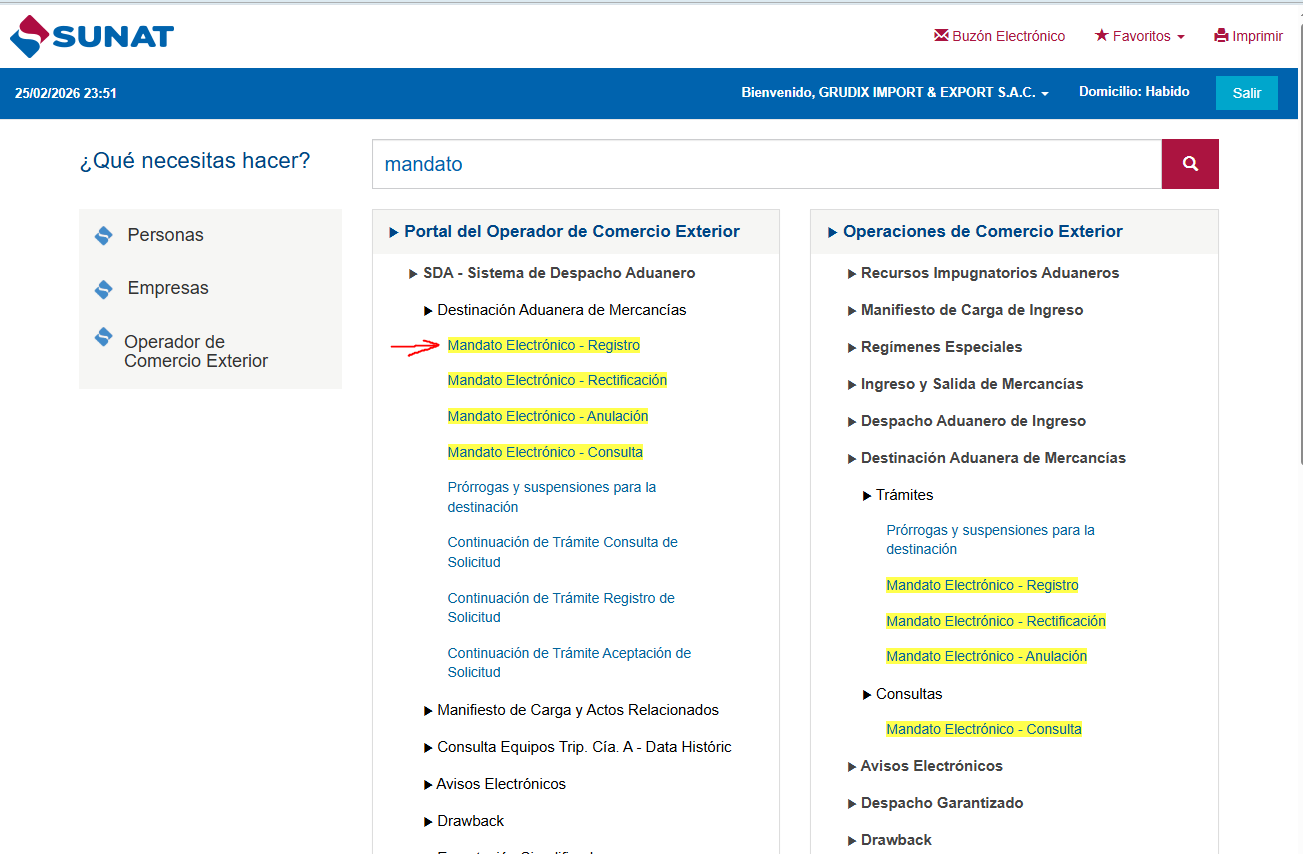Open Mandato Electrónico - Consulta under Consultas
Image resolution: width=1303 pixels, height=854 pixels.
tap(984, 729)
